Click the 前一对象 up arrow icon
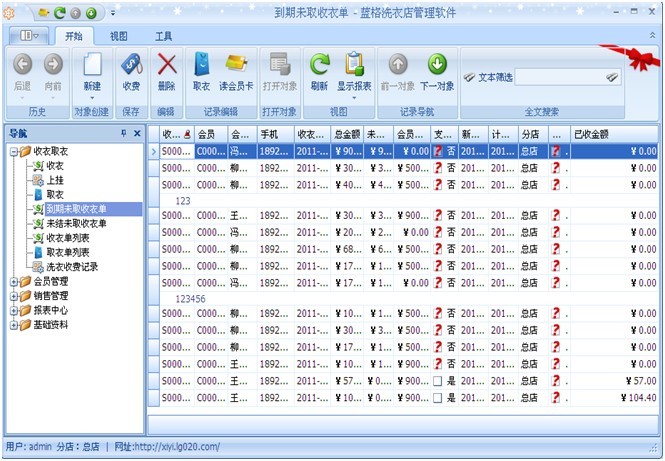The width and height of the screenshot is (665, 461). point(398,64)
